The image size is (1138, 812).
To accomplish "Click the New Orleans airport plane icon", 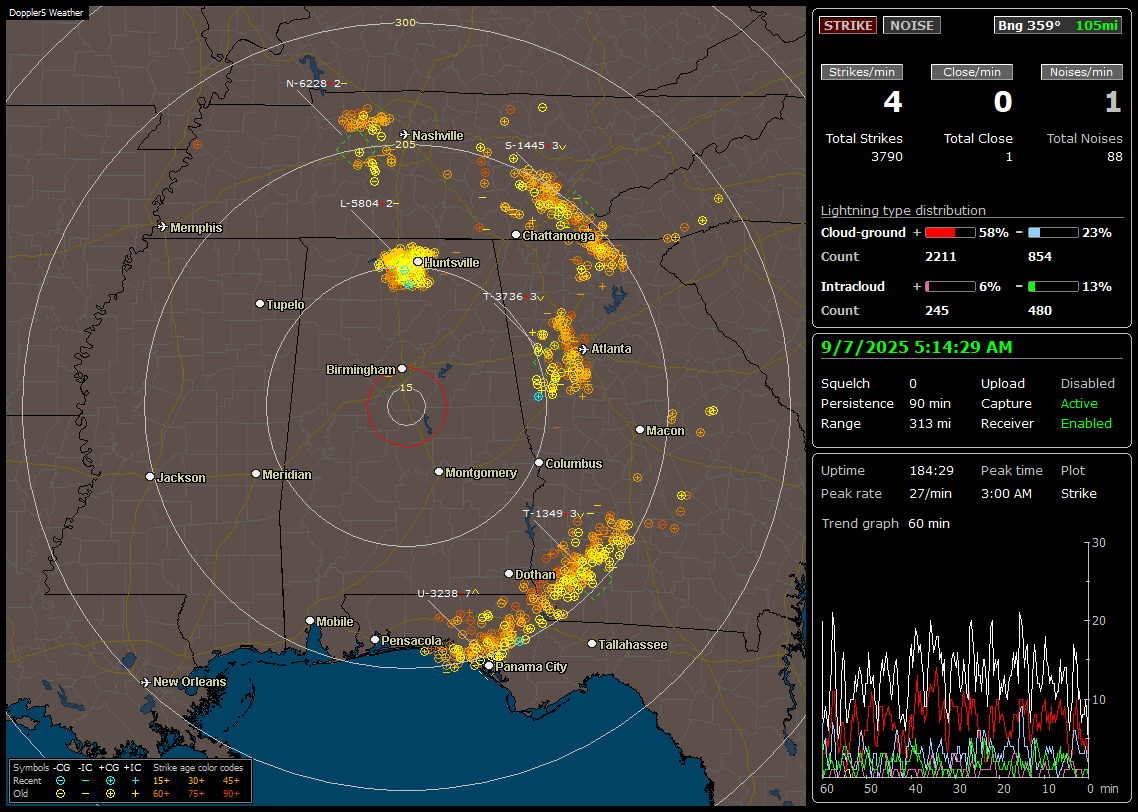I will [x=146, y=682].
